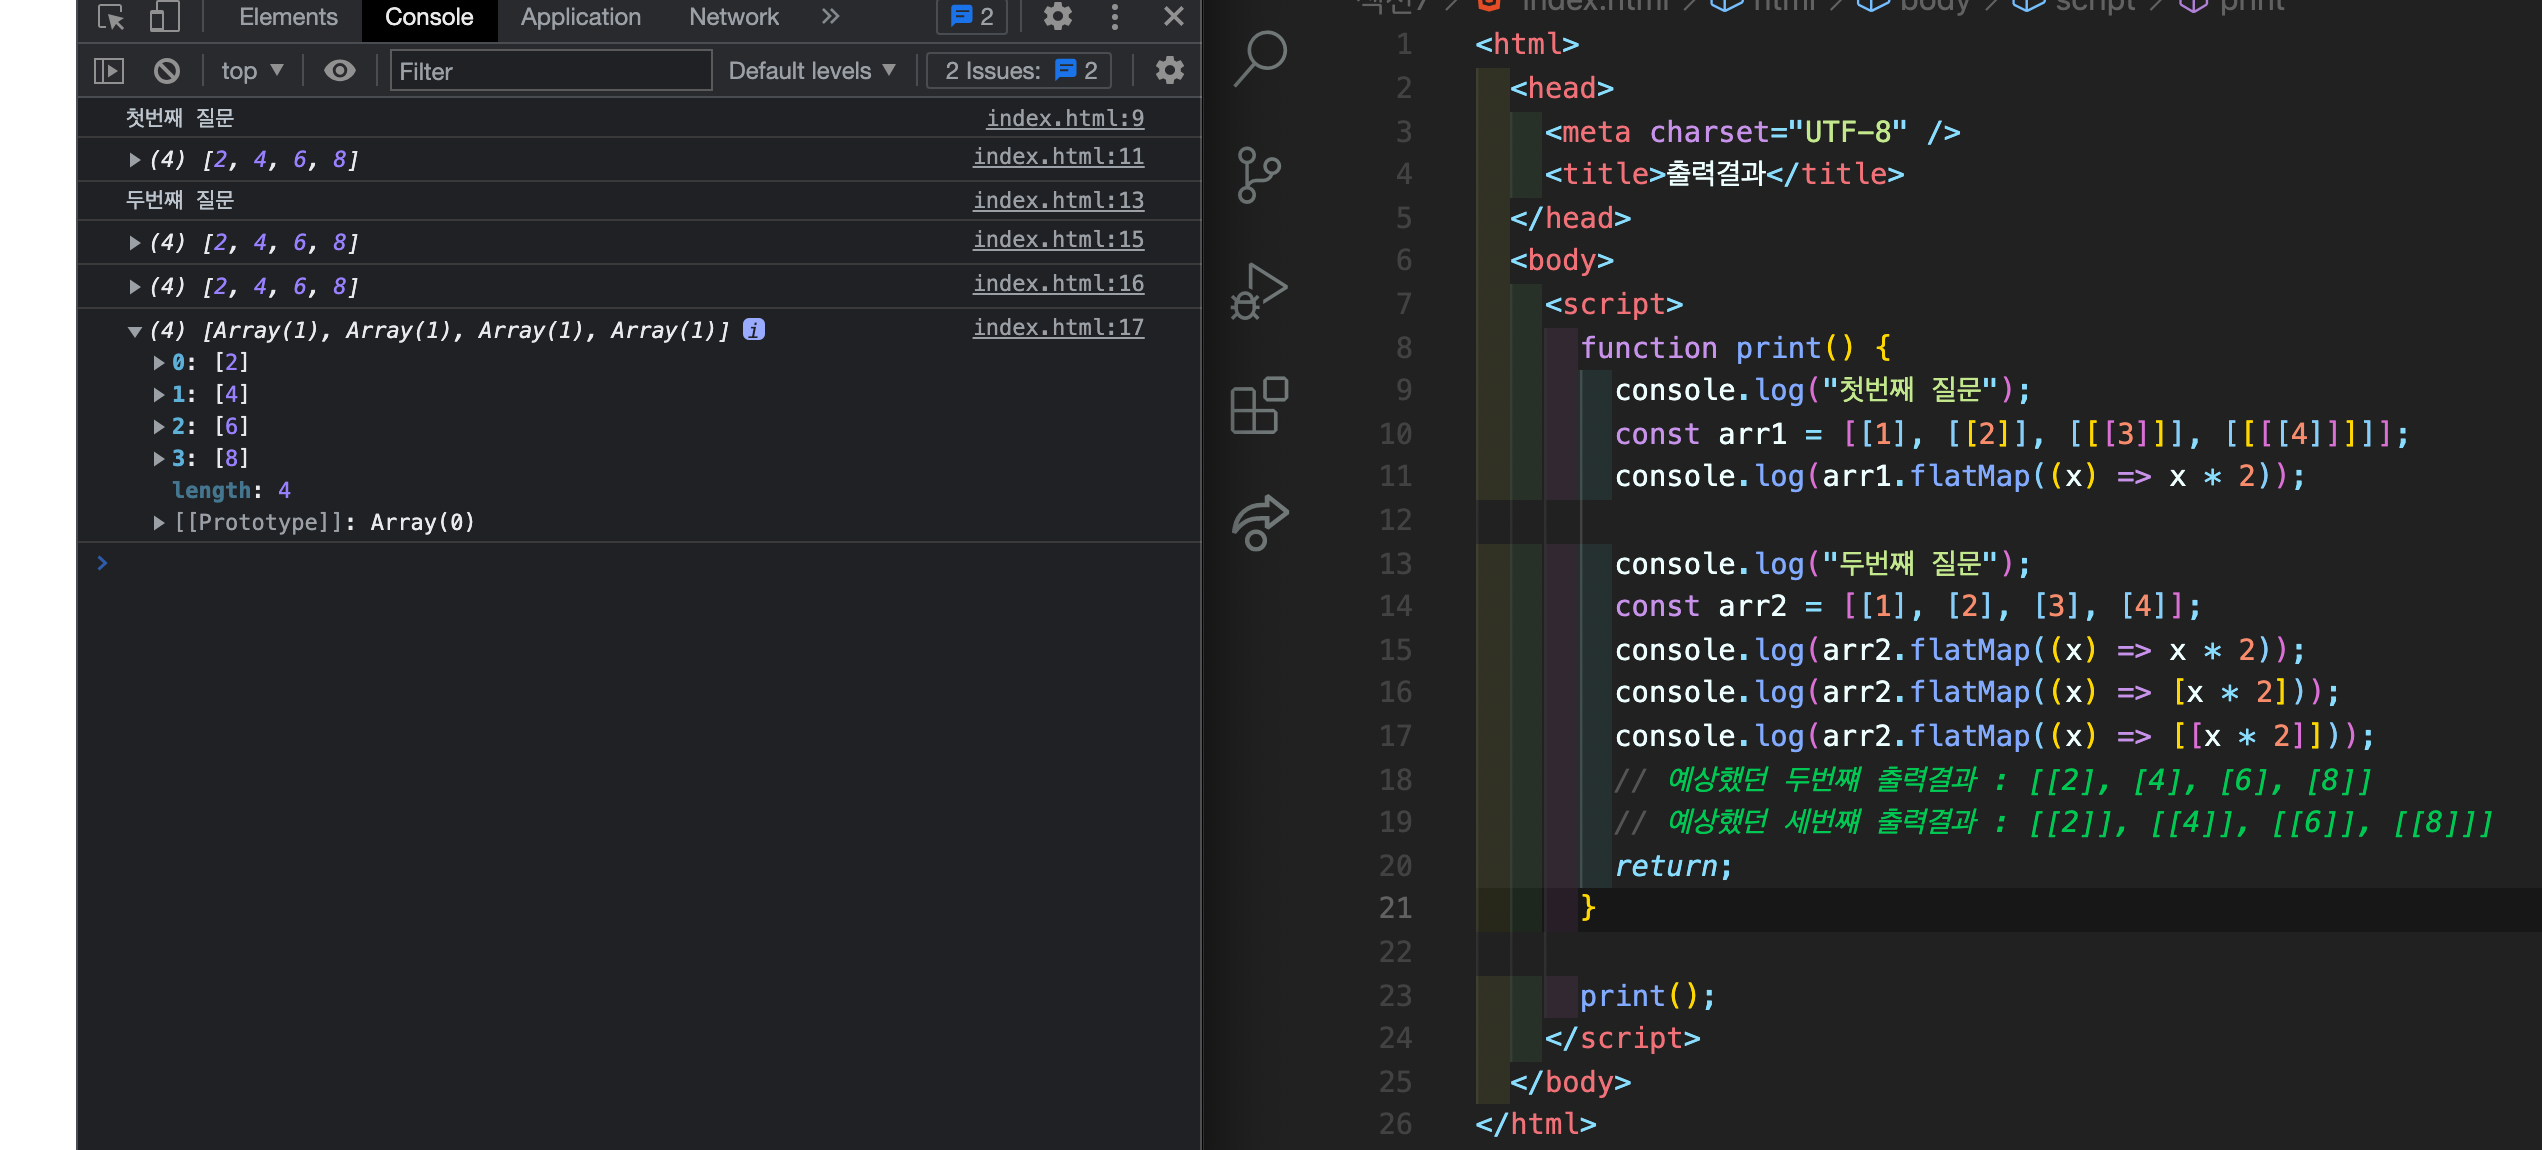Open console settings with the gear beside Issues
Image resolution: width=2542 pixels, height=1150 pixels.
click(1169, 71)
